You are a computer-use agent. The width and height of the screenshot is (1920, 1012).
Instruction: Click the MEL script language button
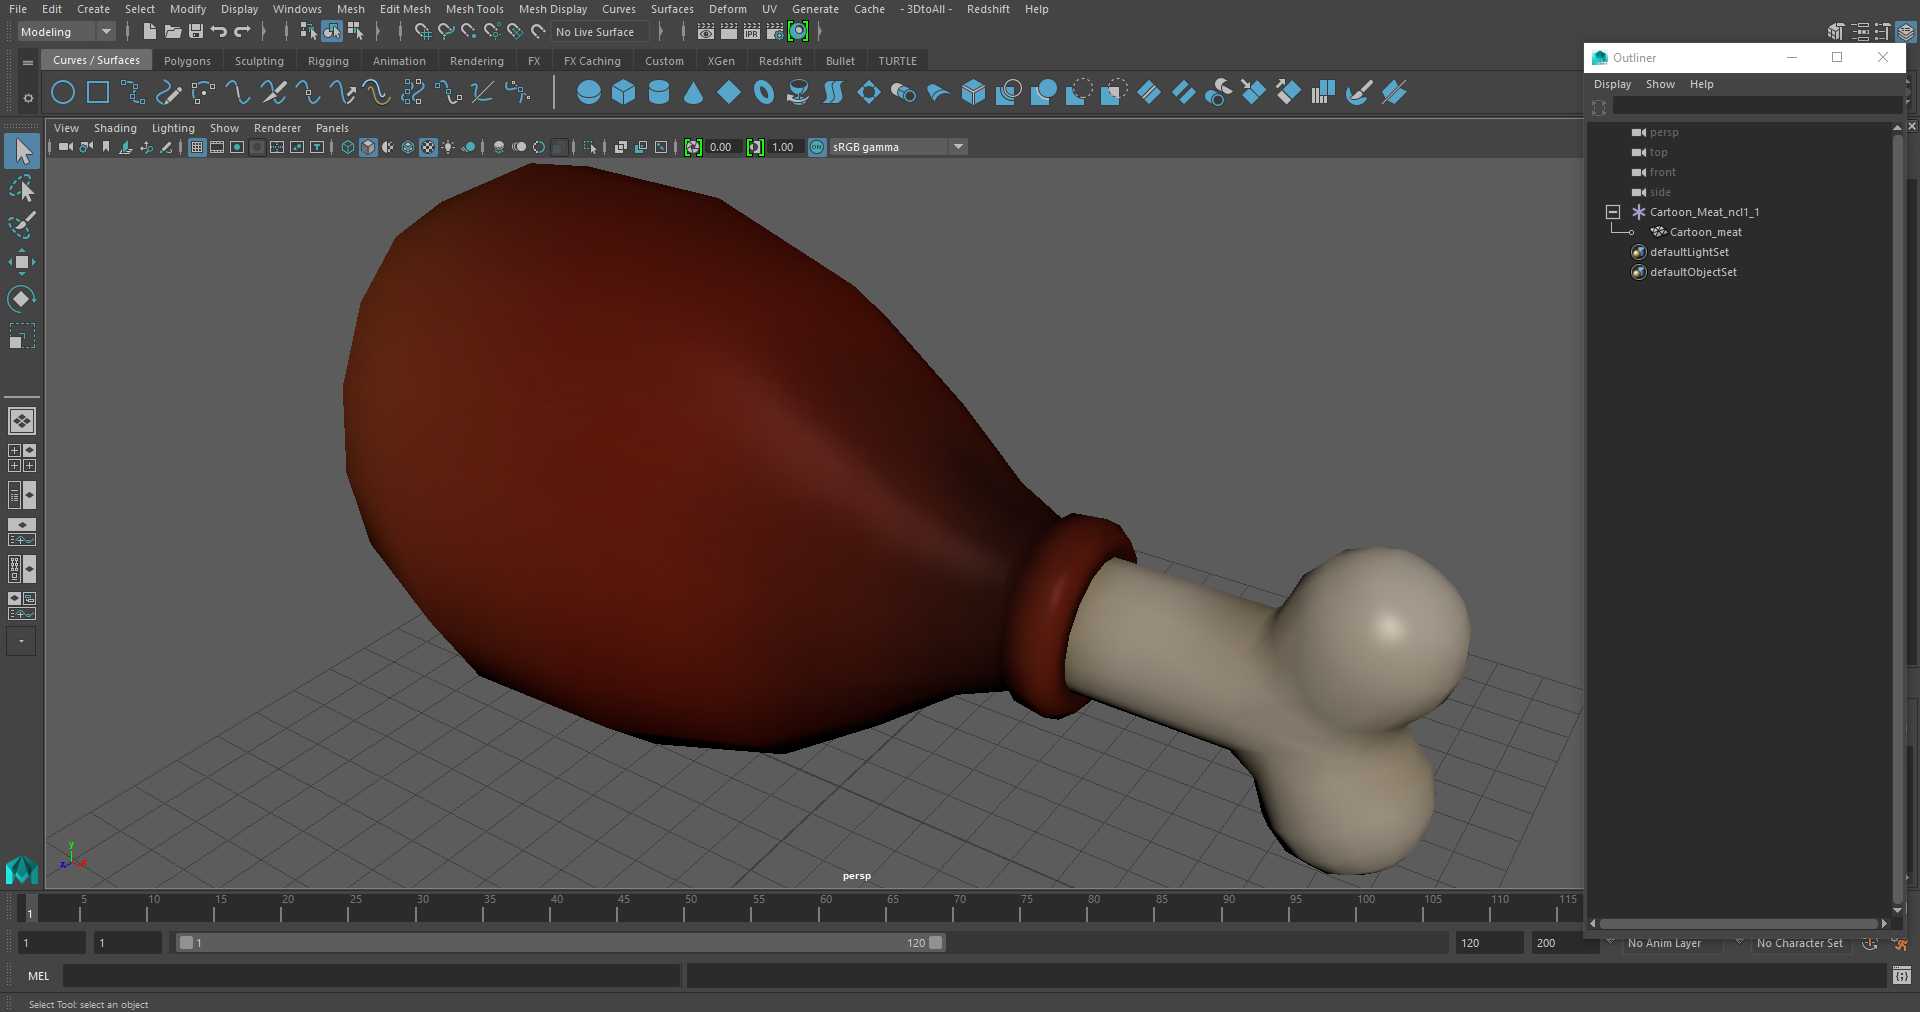38,976
